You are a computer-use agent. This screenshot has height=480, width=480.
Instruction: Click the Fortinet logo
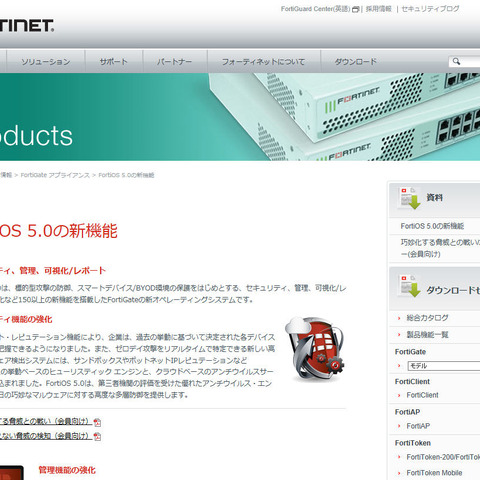pyautogui.click(x=27, y=26)
